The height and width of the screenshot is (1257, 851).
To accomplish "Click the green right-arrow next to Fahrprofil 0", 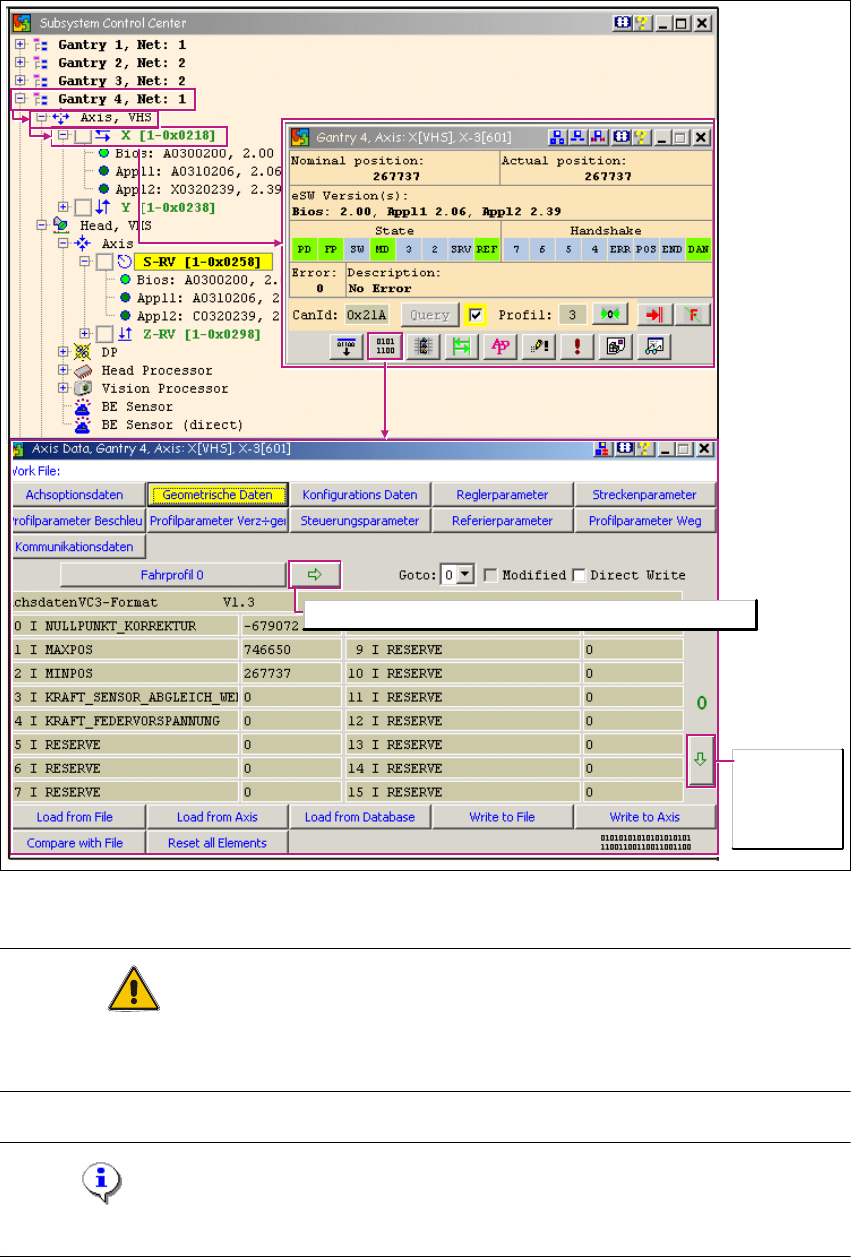I will pyautogui.click(x=315, y=574).
